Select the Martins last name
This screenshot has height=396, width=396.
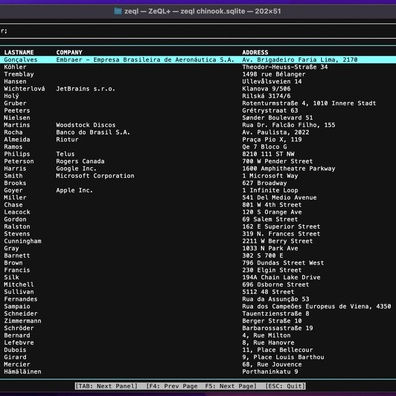click(x=17, y=125)
